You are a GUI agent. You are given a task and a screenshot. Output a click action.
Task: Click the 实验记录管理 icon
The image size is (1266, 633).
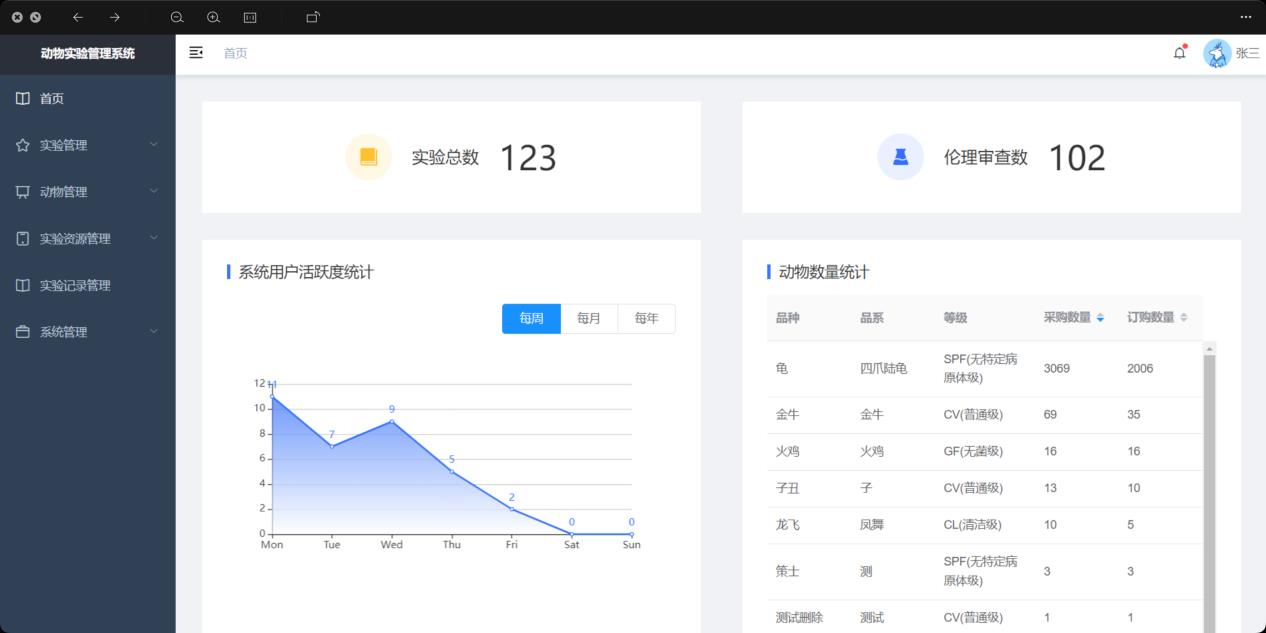(x=23, y=285)
